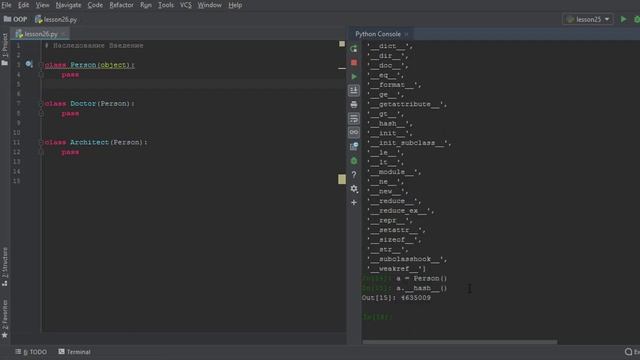Stop the running console with the red square

[354, 62]
